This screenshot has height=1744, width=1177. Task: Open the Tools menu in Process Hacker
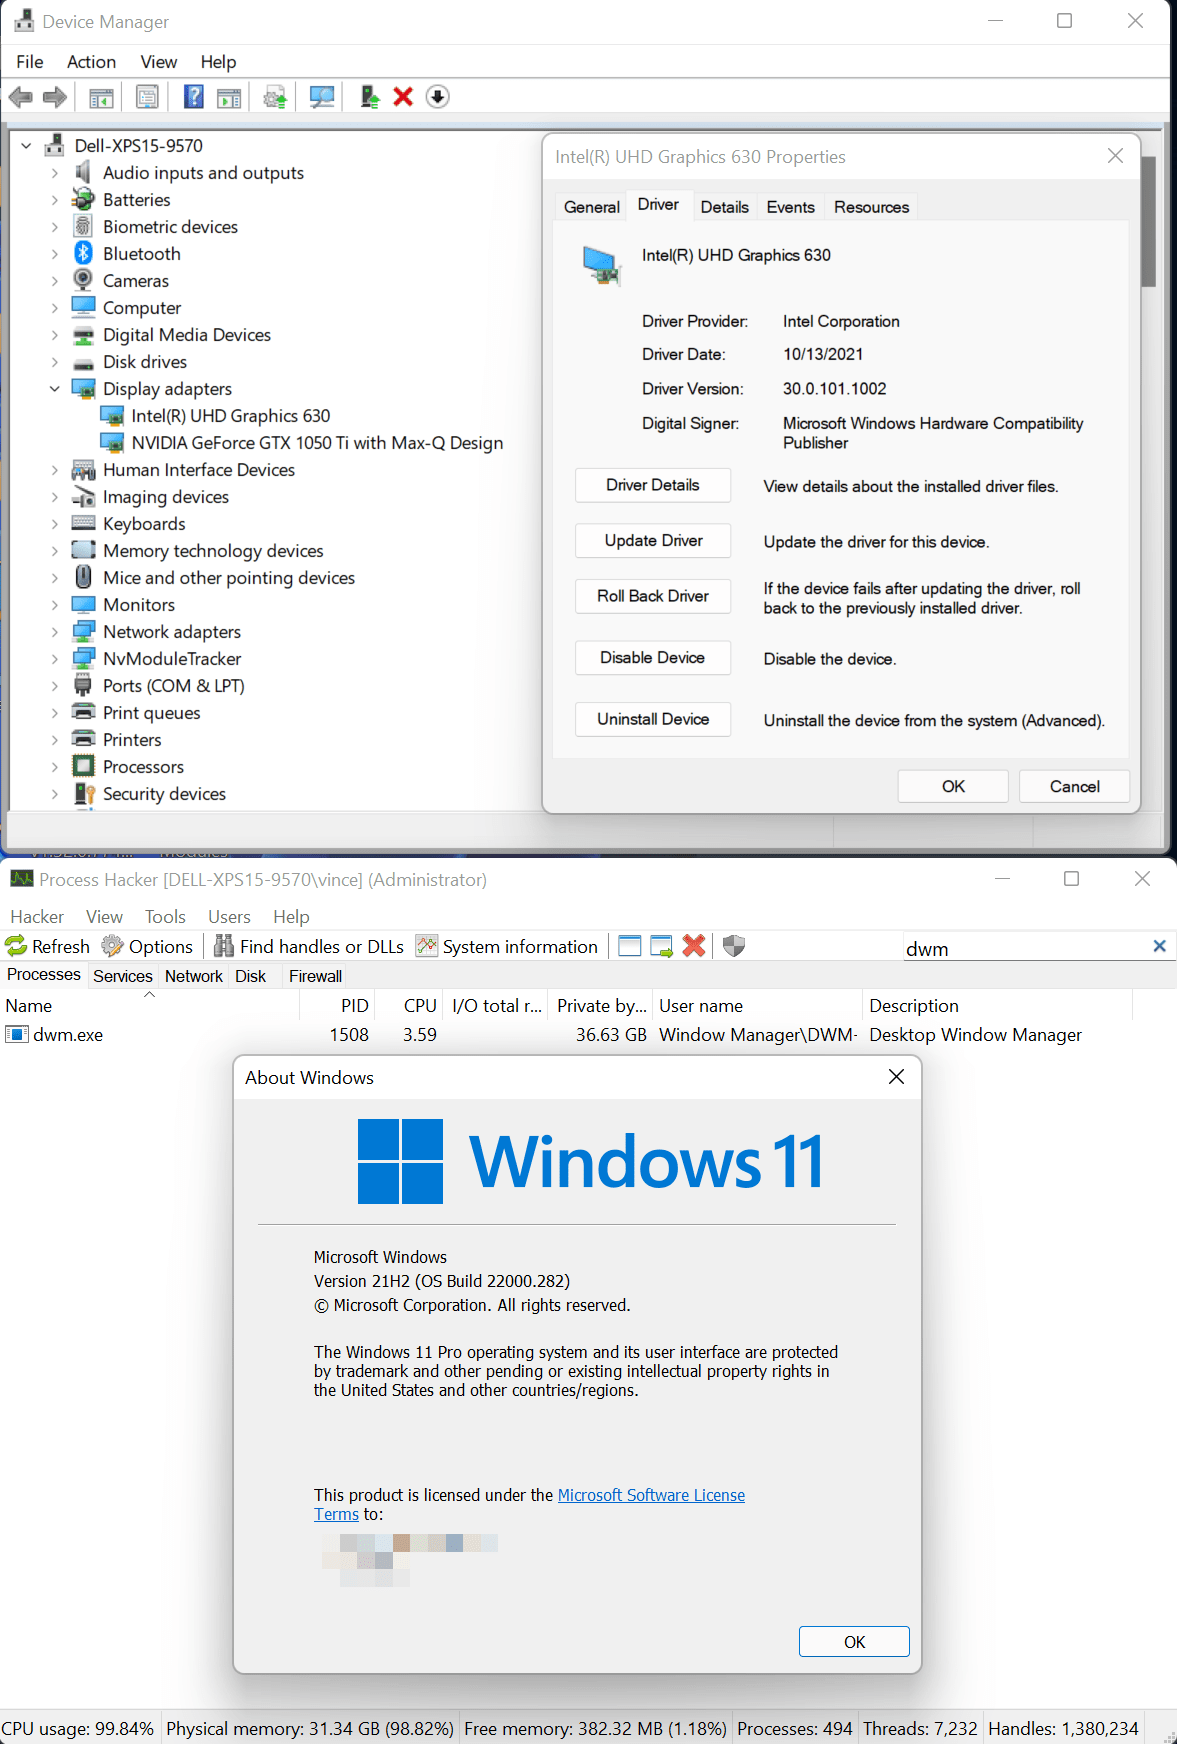[165, 916]
